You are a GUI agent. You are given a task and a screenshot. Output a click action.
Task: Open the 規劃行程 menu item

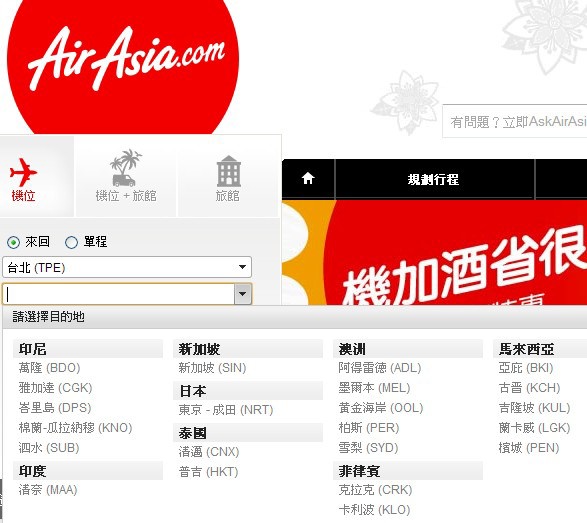tap(433, 179)
